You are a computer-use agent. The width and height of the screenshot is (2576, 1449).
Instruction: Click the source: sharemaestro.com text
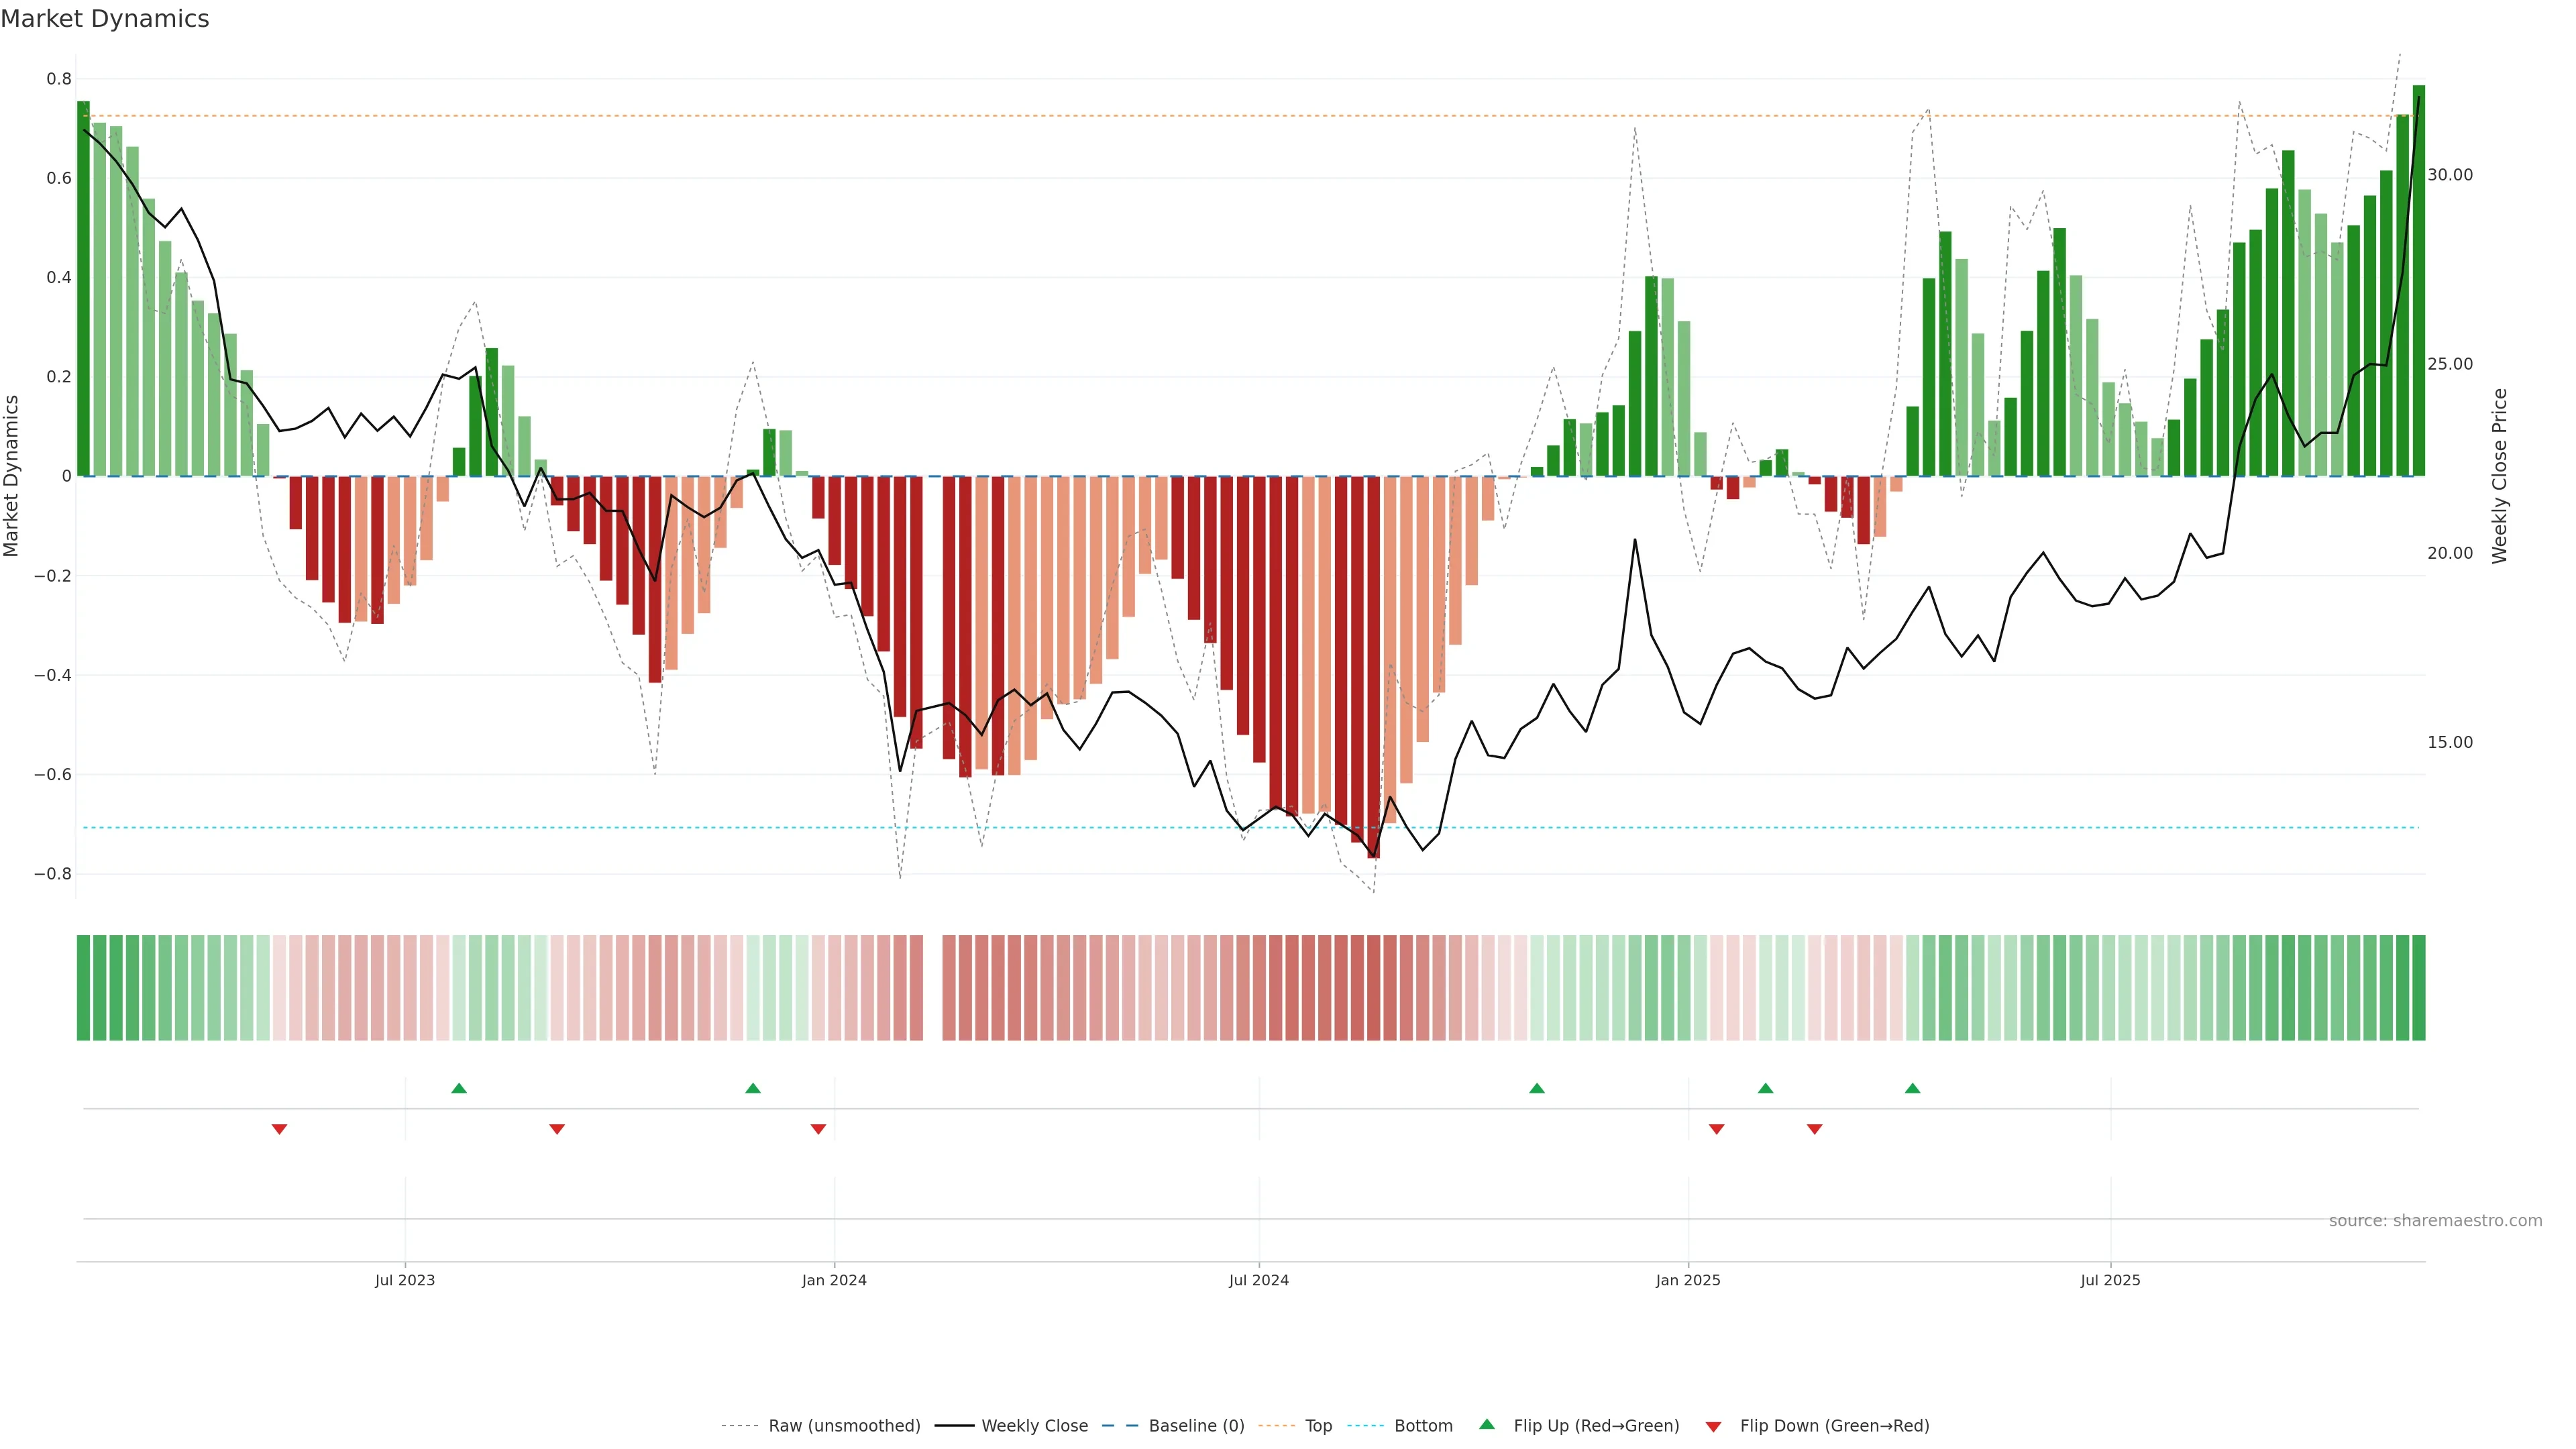coord(2435,1220)
